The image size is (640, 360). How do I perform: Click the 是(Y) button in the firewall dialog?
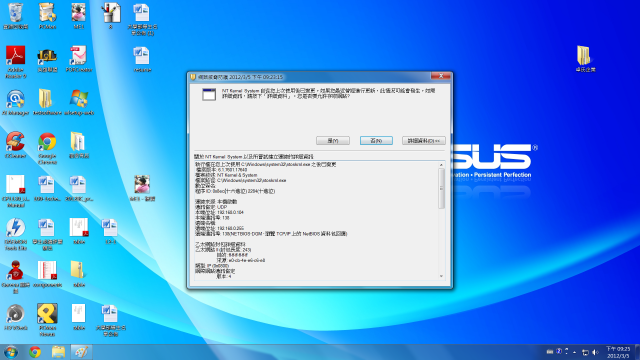[333, 140]
